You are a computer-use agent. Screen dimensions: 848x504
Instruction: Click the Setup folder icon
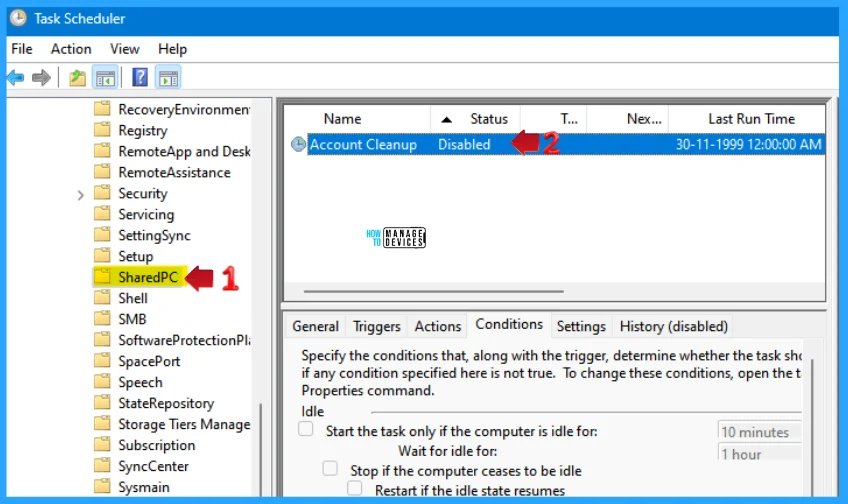click(x=102, y=256)
